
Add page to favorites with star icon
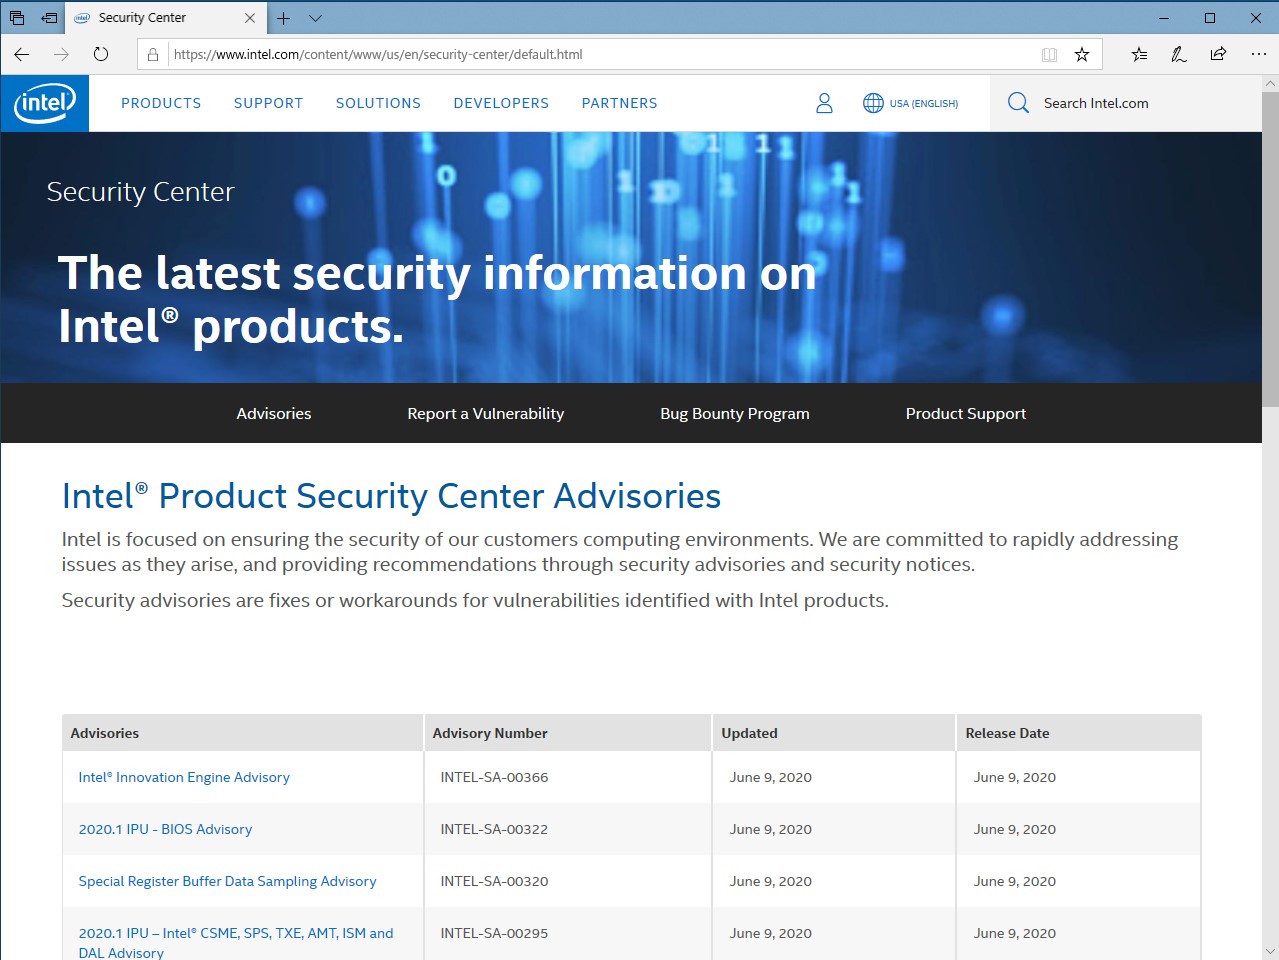click(1082, 55)
